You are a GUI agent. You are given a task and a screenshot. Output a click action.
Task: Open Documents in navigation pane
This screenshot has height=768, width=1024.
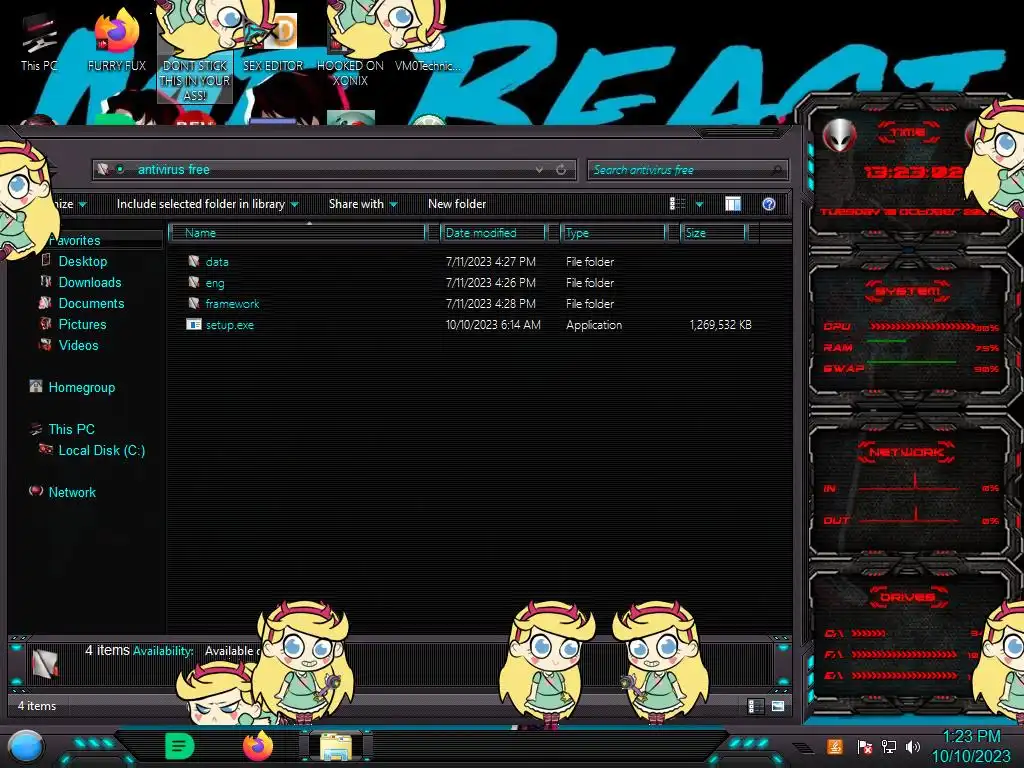pyautogui.click(x=91, y=303)
